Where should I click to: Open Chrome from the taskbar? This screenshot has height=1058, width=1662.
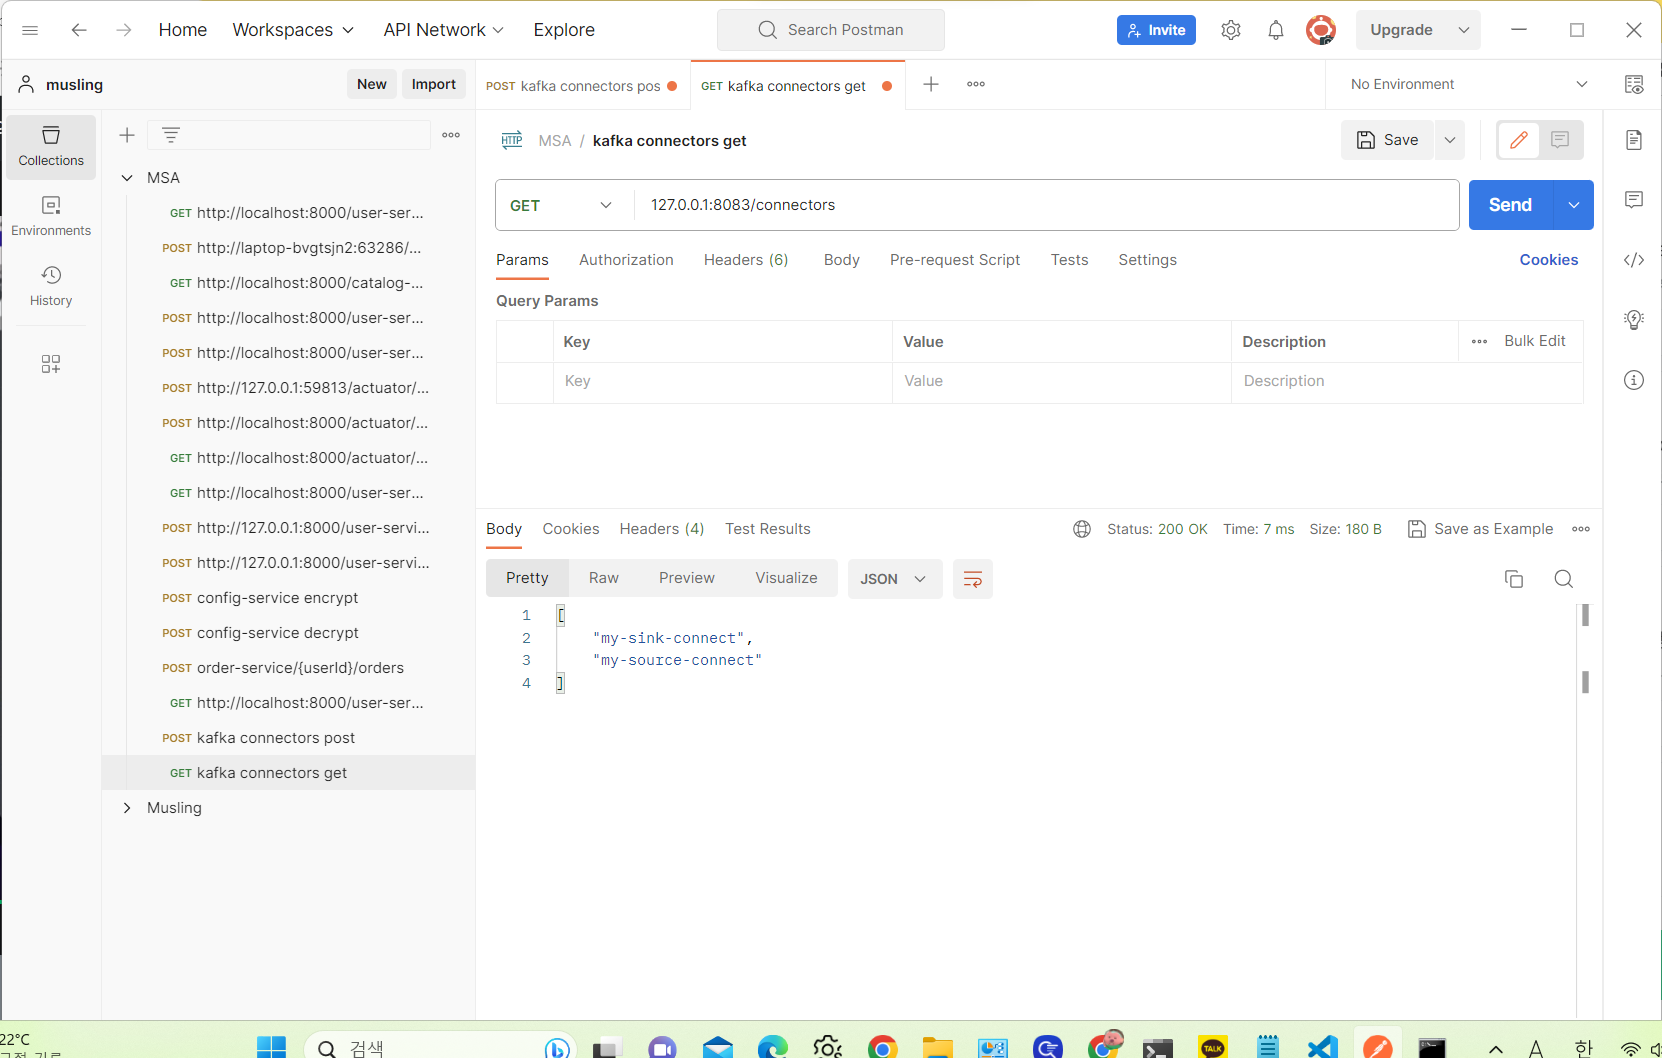[882, 1047]
